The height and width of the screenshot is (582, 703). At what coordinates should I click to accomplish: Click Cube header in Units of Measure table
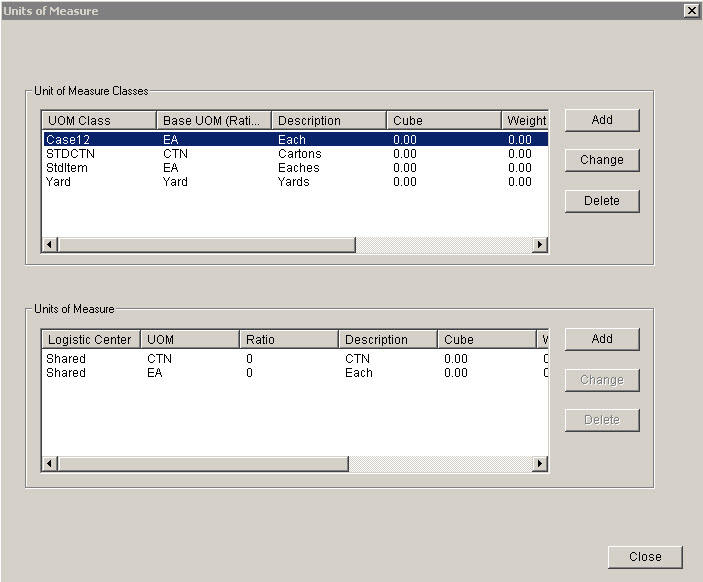487,339
